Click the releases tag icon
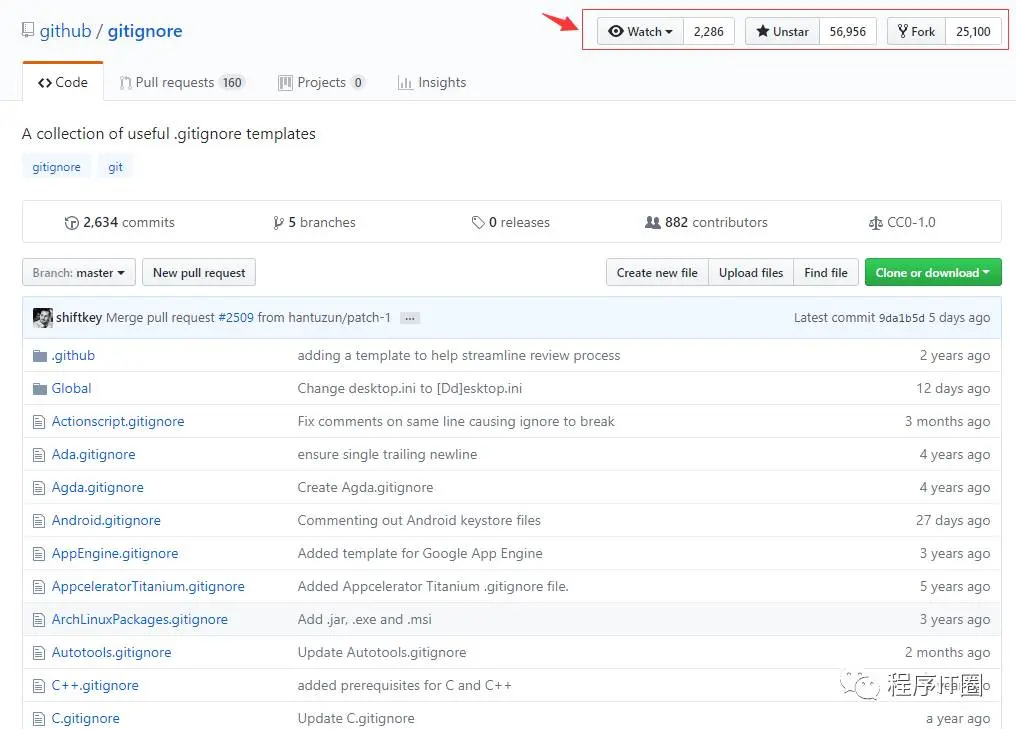This screenshot has width=1016, height=729. [x=478, y=223]
